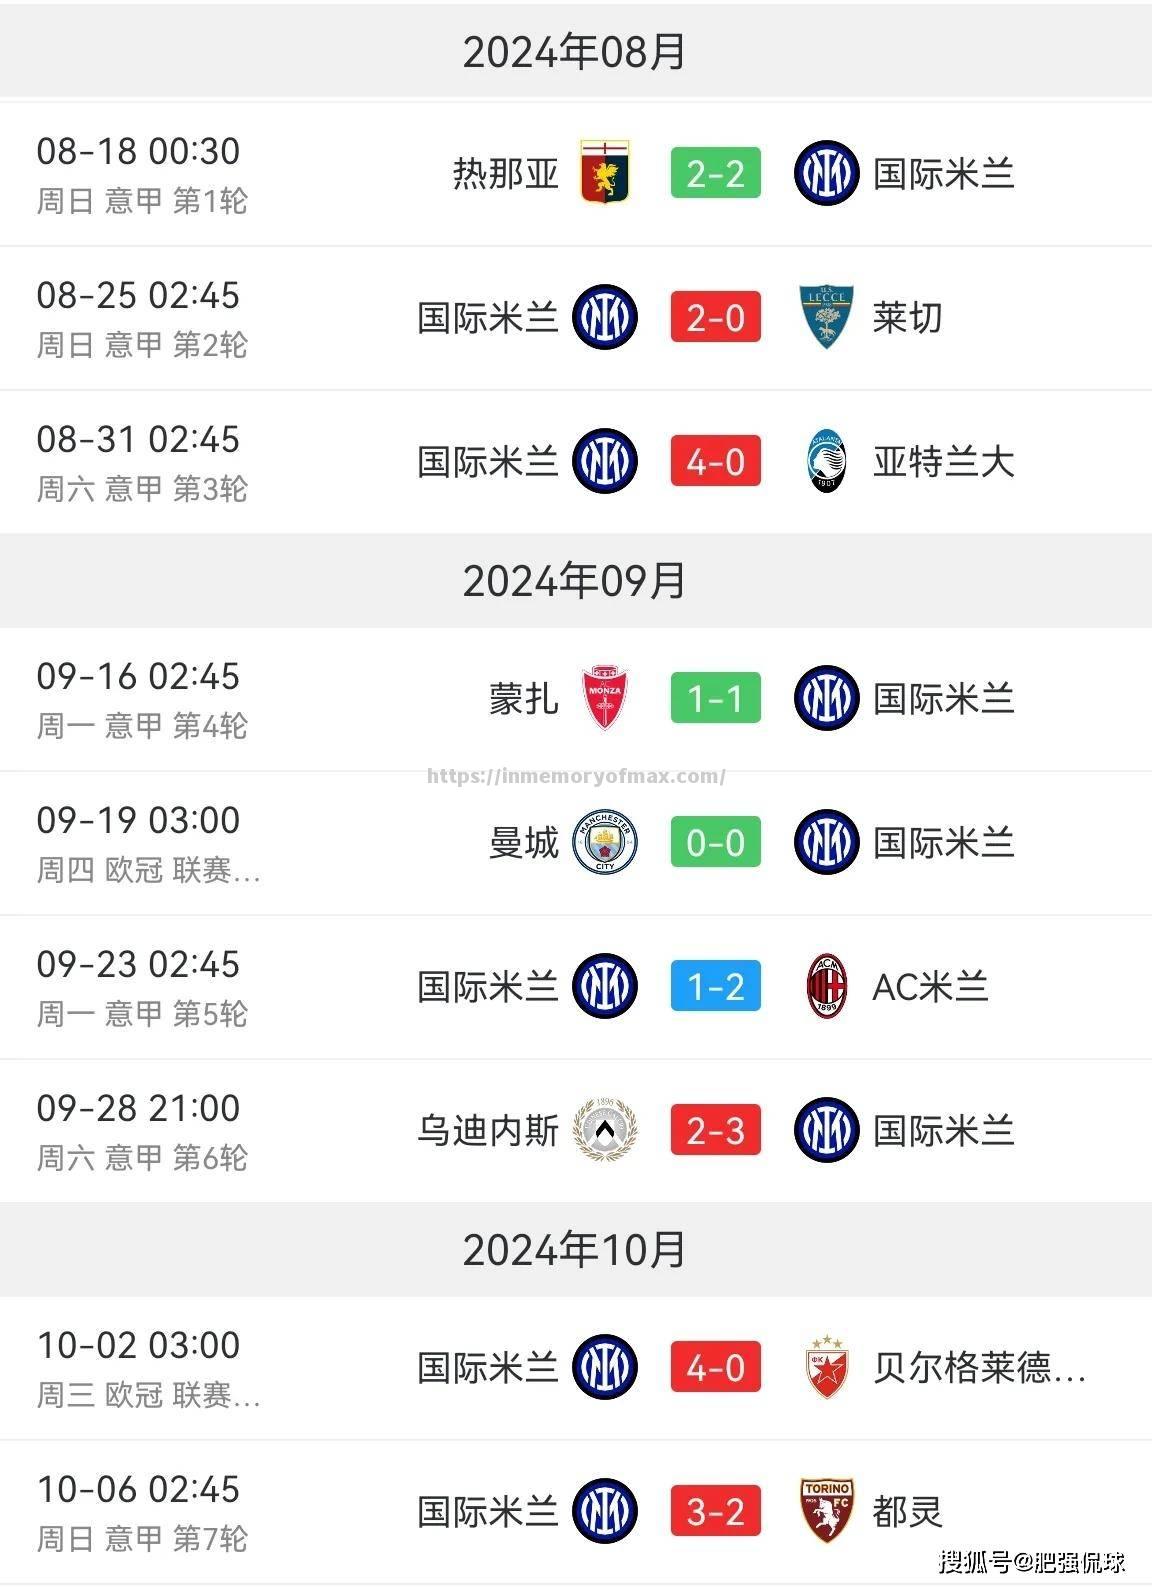Click the Genoa club crest icon
The image size is (1152, 1587).
605,174
